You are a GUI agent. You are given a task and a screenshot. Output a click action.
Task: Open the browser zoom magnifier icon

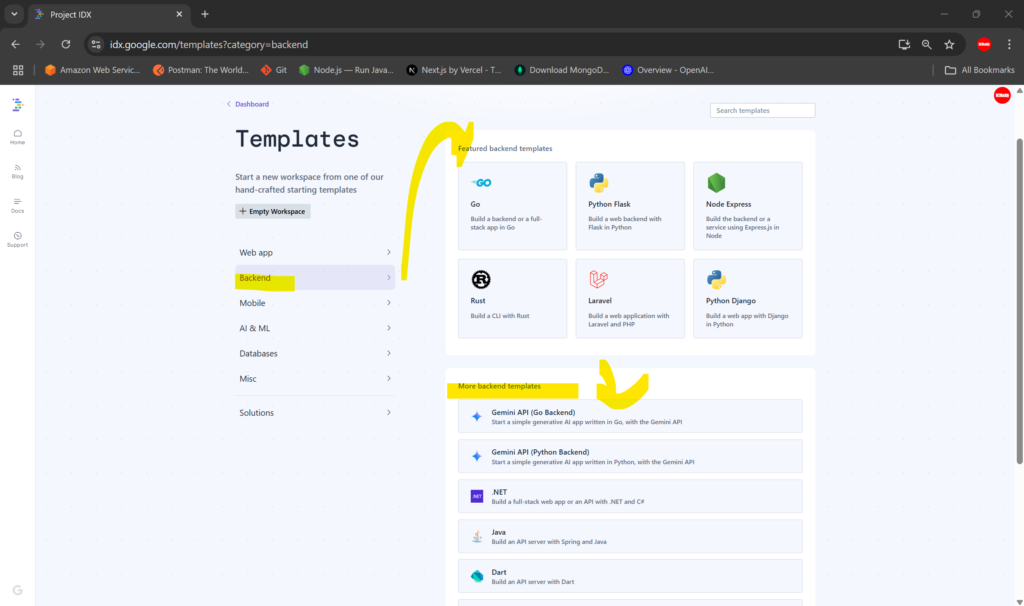coord(927,44)
